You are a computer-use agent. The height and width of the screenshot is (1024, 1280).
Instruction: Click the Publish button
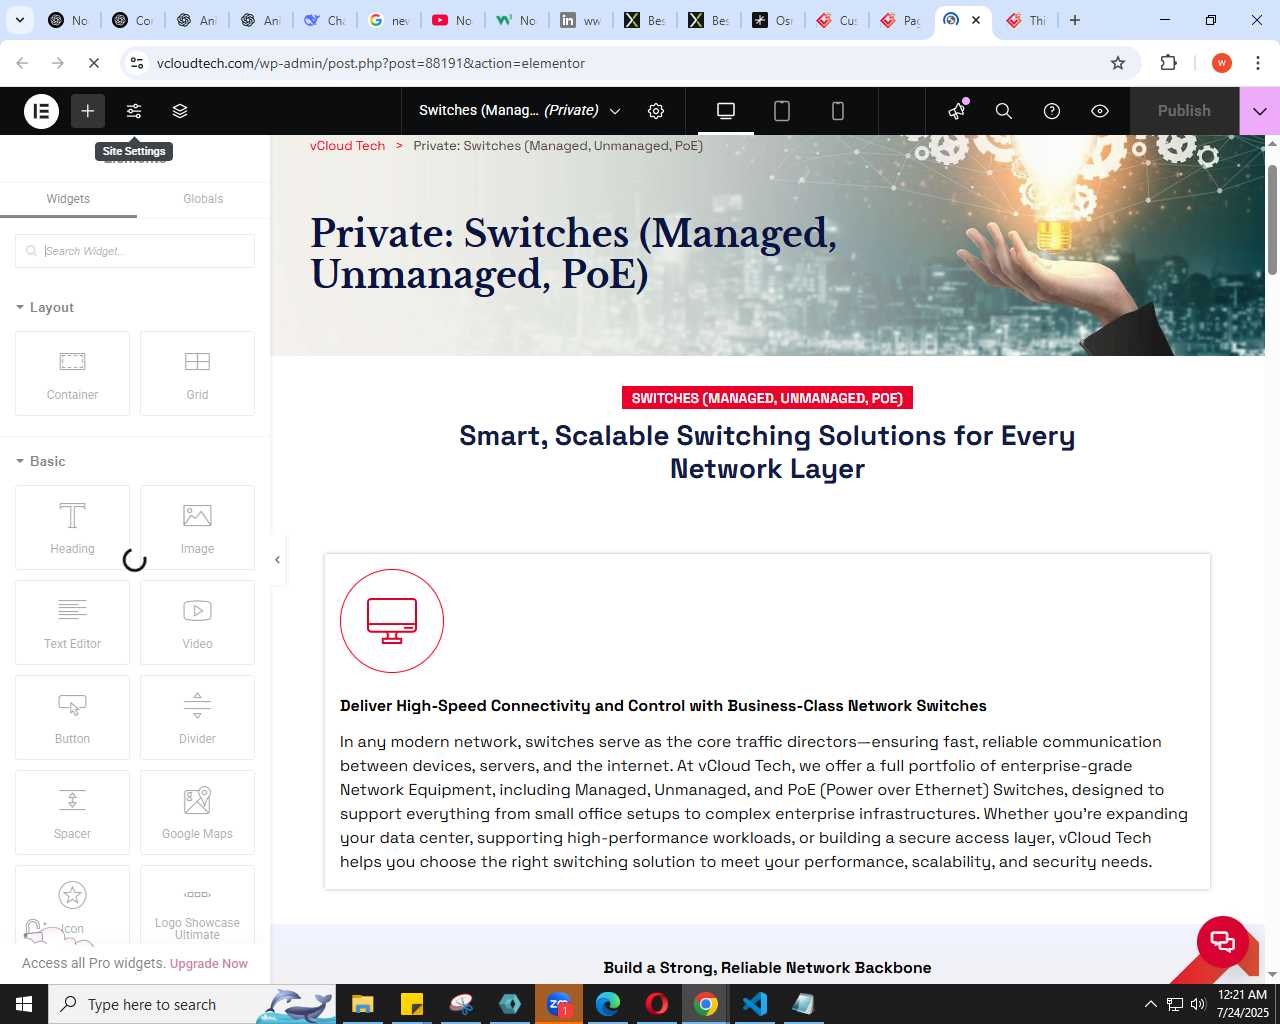click(1184, 111)
